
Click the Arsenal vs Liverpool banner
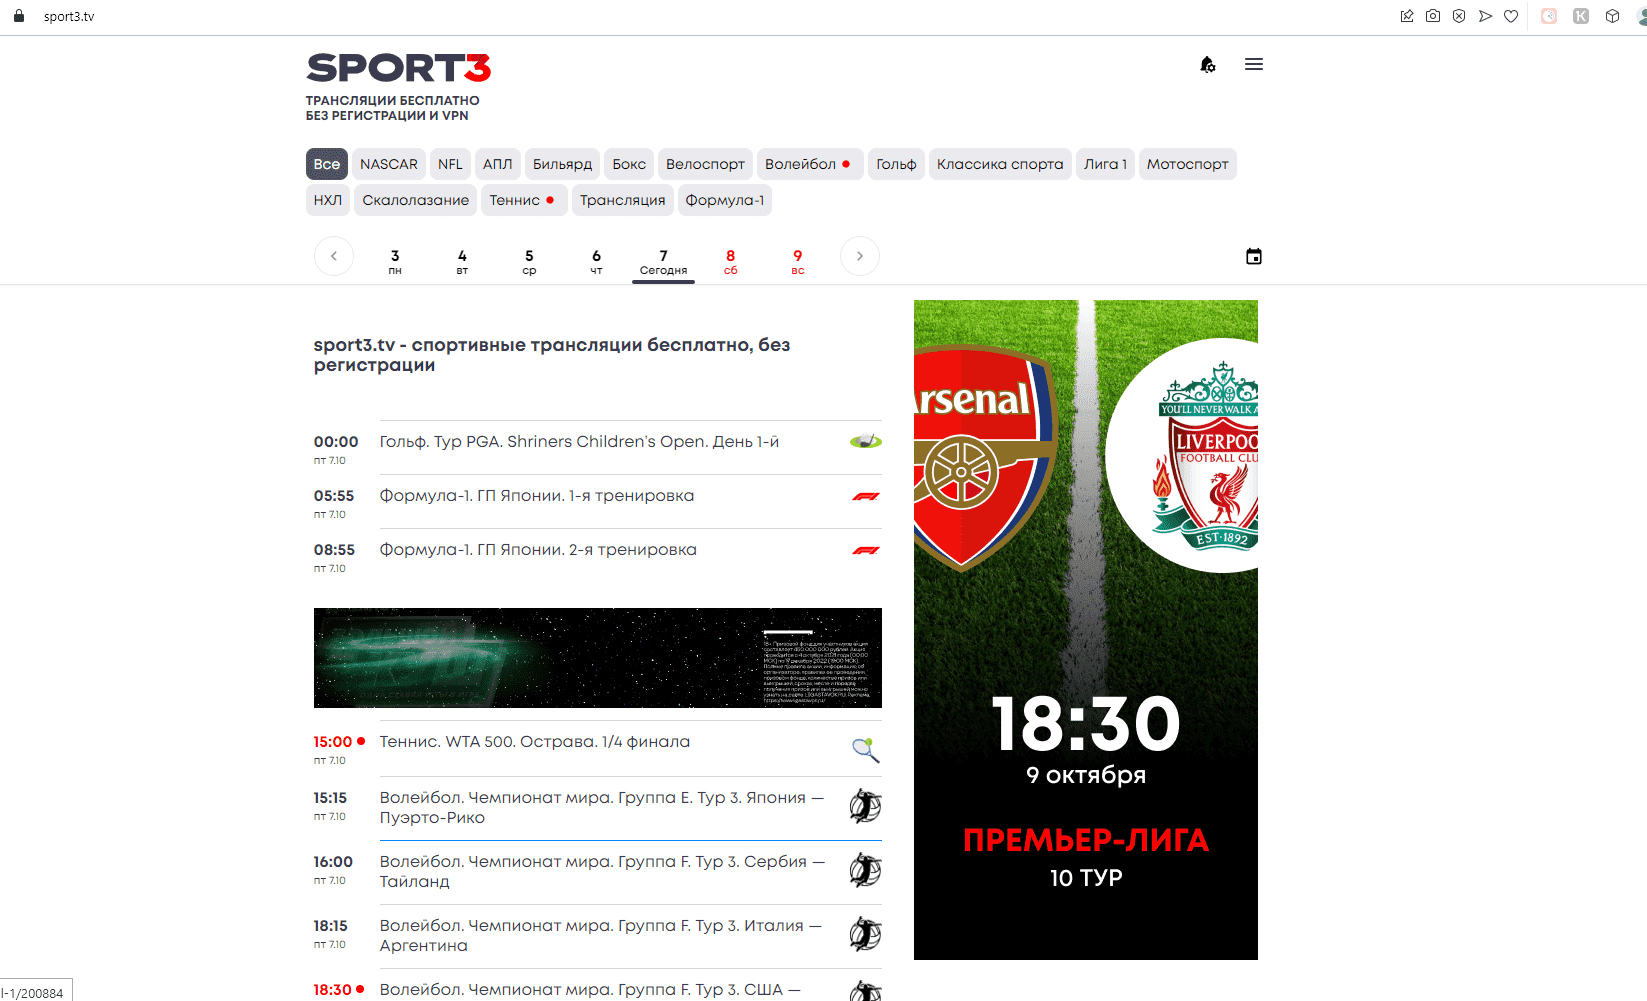pyautogui.click(x=1086, y=630)
